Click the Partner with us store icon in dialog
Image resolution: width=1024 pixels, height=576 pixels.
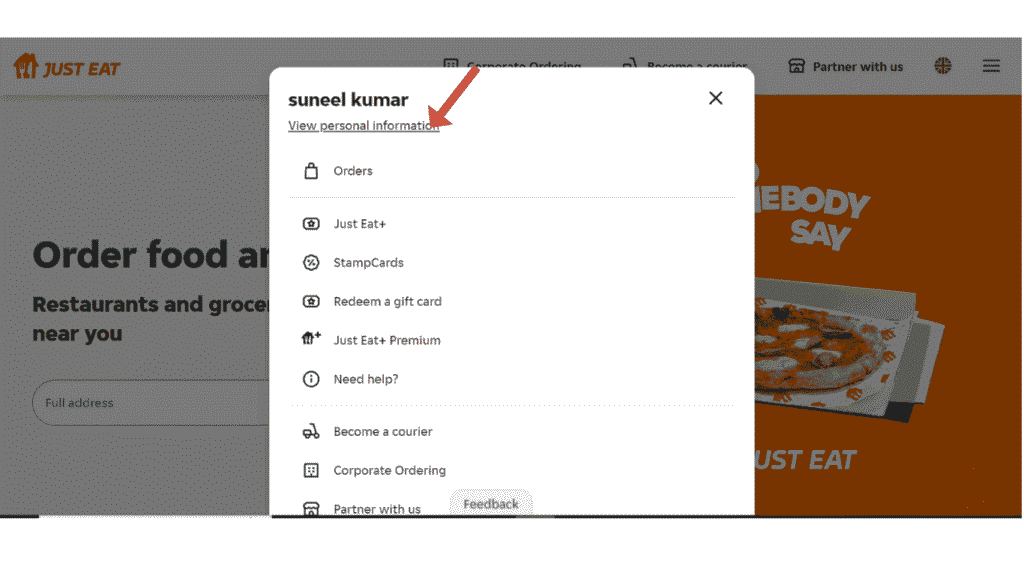click(311, 509)
